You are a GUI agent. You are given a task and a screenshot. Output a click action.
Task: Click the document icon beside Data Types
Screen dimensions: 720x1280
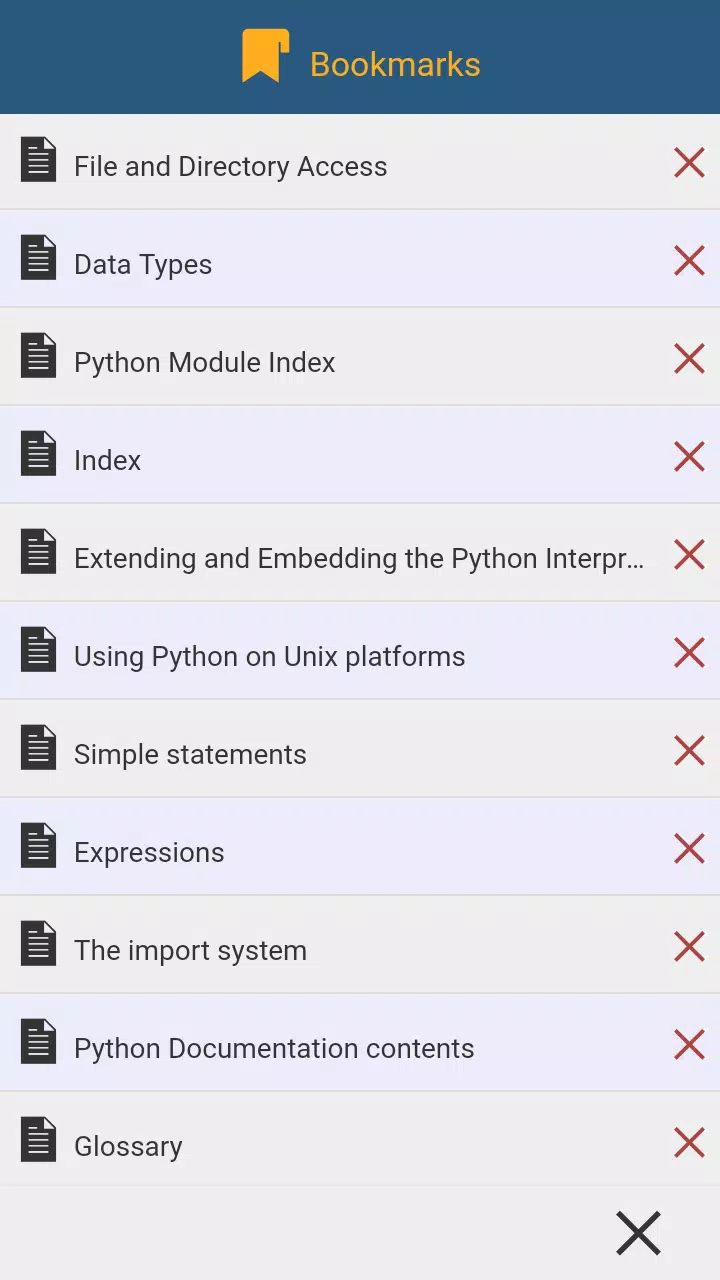(38, 258)
